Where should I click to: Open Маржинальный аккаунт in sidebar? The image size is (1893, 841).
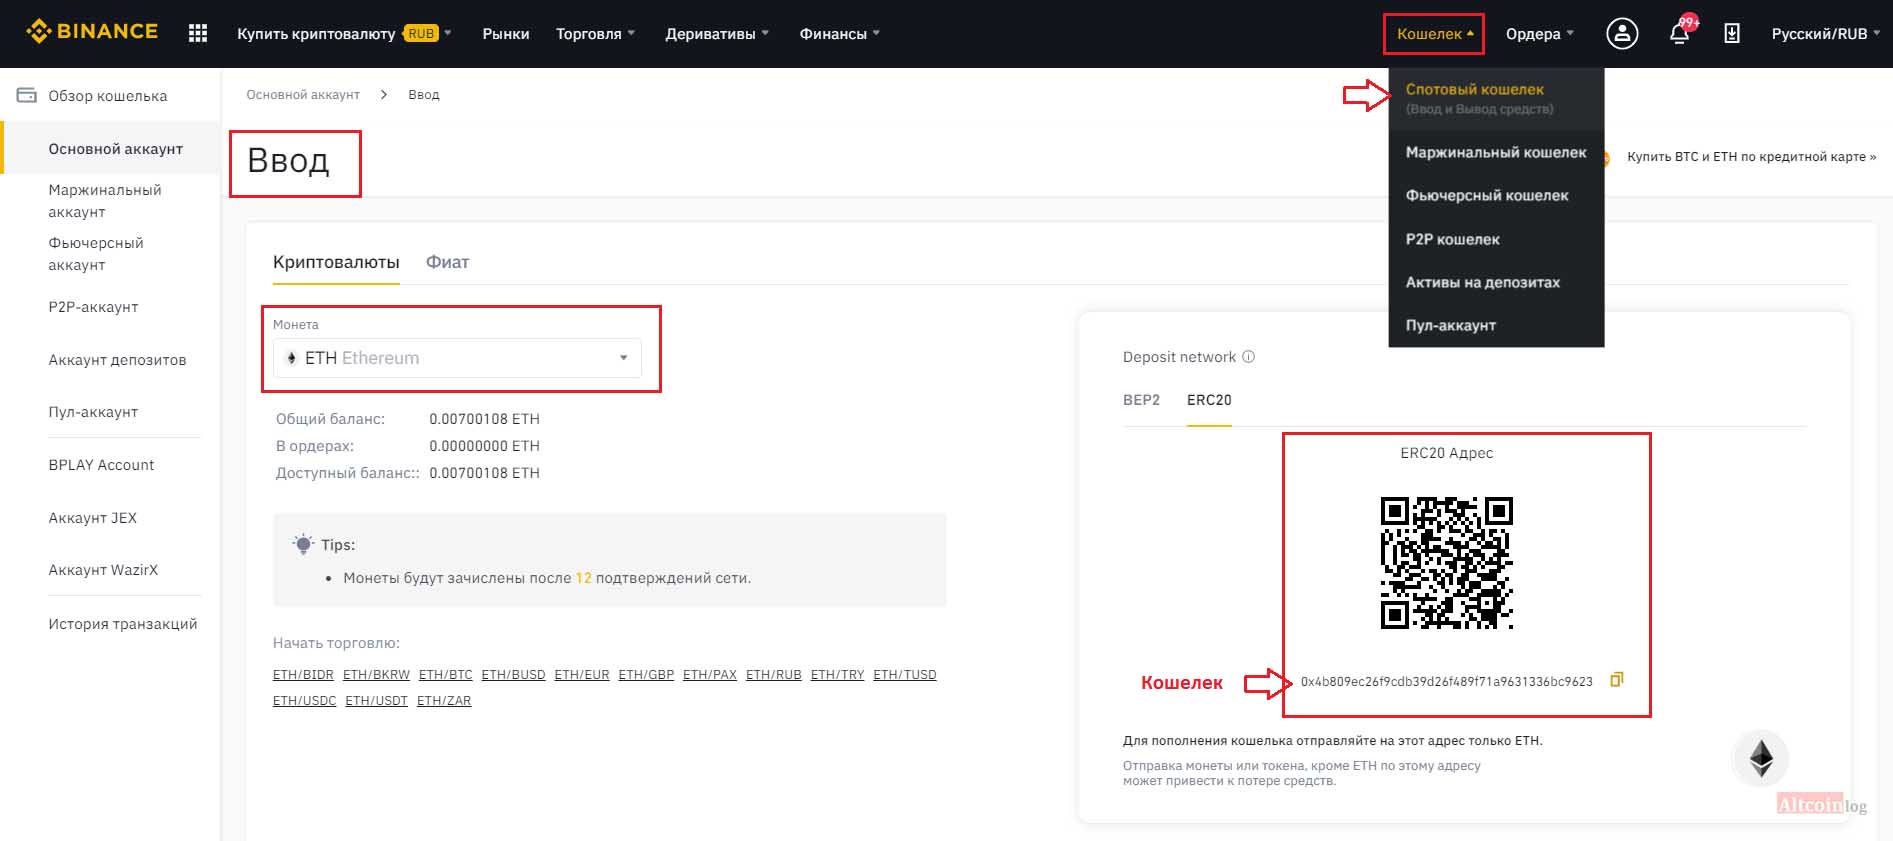coord(105,201)
